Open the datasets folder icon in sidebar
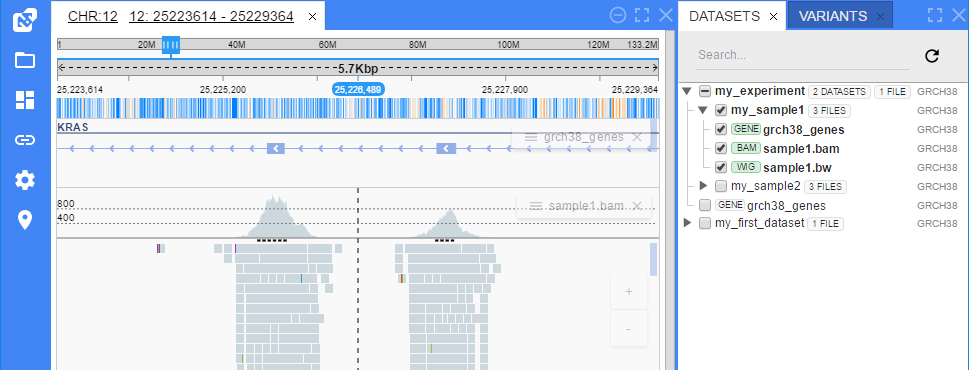 [25, 60]
